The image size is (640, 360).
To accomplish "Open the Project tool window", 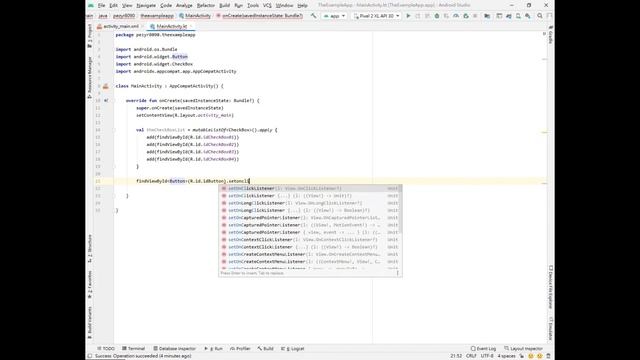I will pyautogui.click(x=90, y=36).
